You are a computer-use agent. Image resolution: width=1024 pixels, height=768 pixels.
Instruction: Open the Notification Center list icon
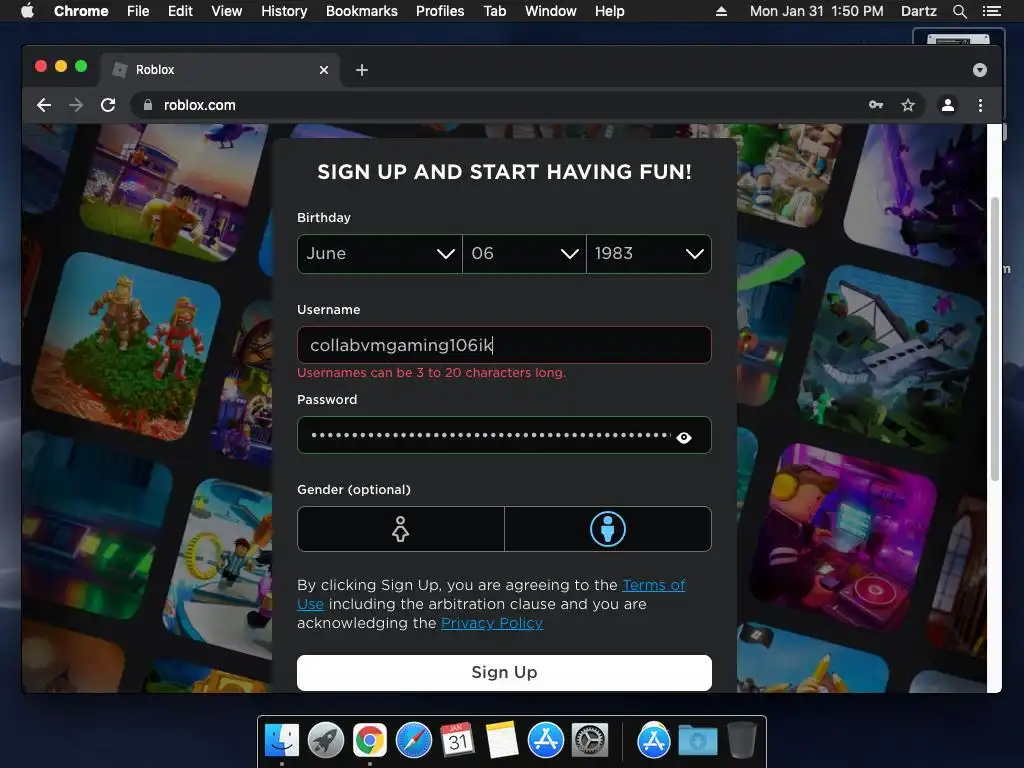991,11
